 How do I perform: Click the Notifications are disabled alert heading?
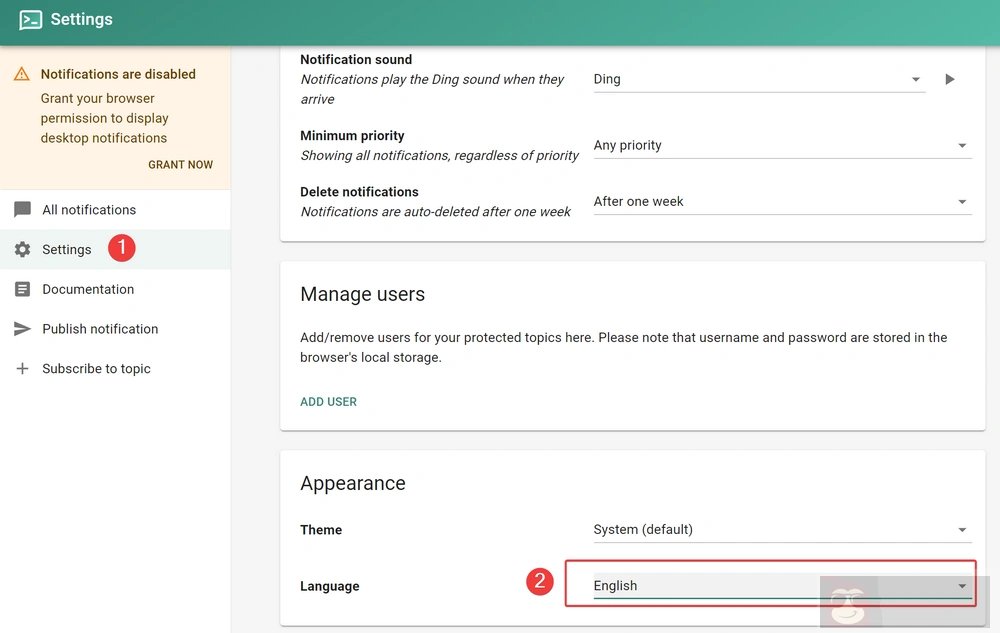[118, 74]
